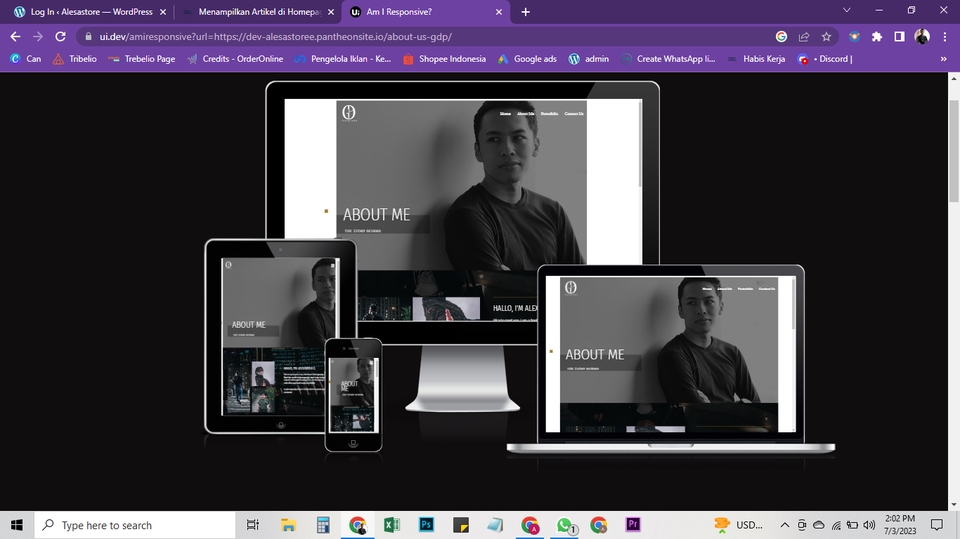960x539 pixels.
Task: Select the Am I Responsive? tab
Action: pos(426,12)
